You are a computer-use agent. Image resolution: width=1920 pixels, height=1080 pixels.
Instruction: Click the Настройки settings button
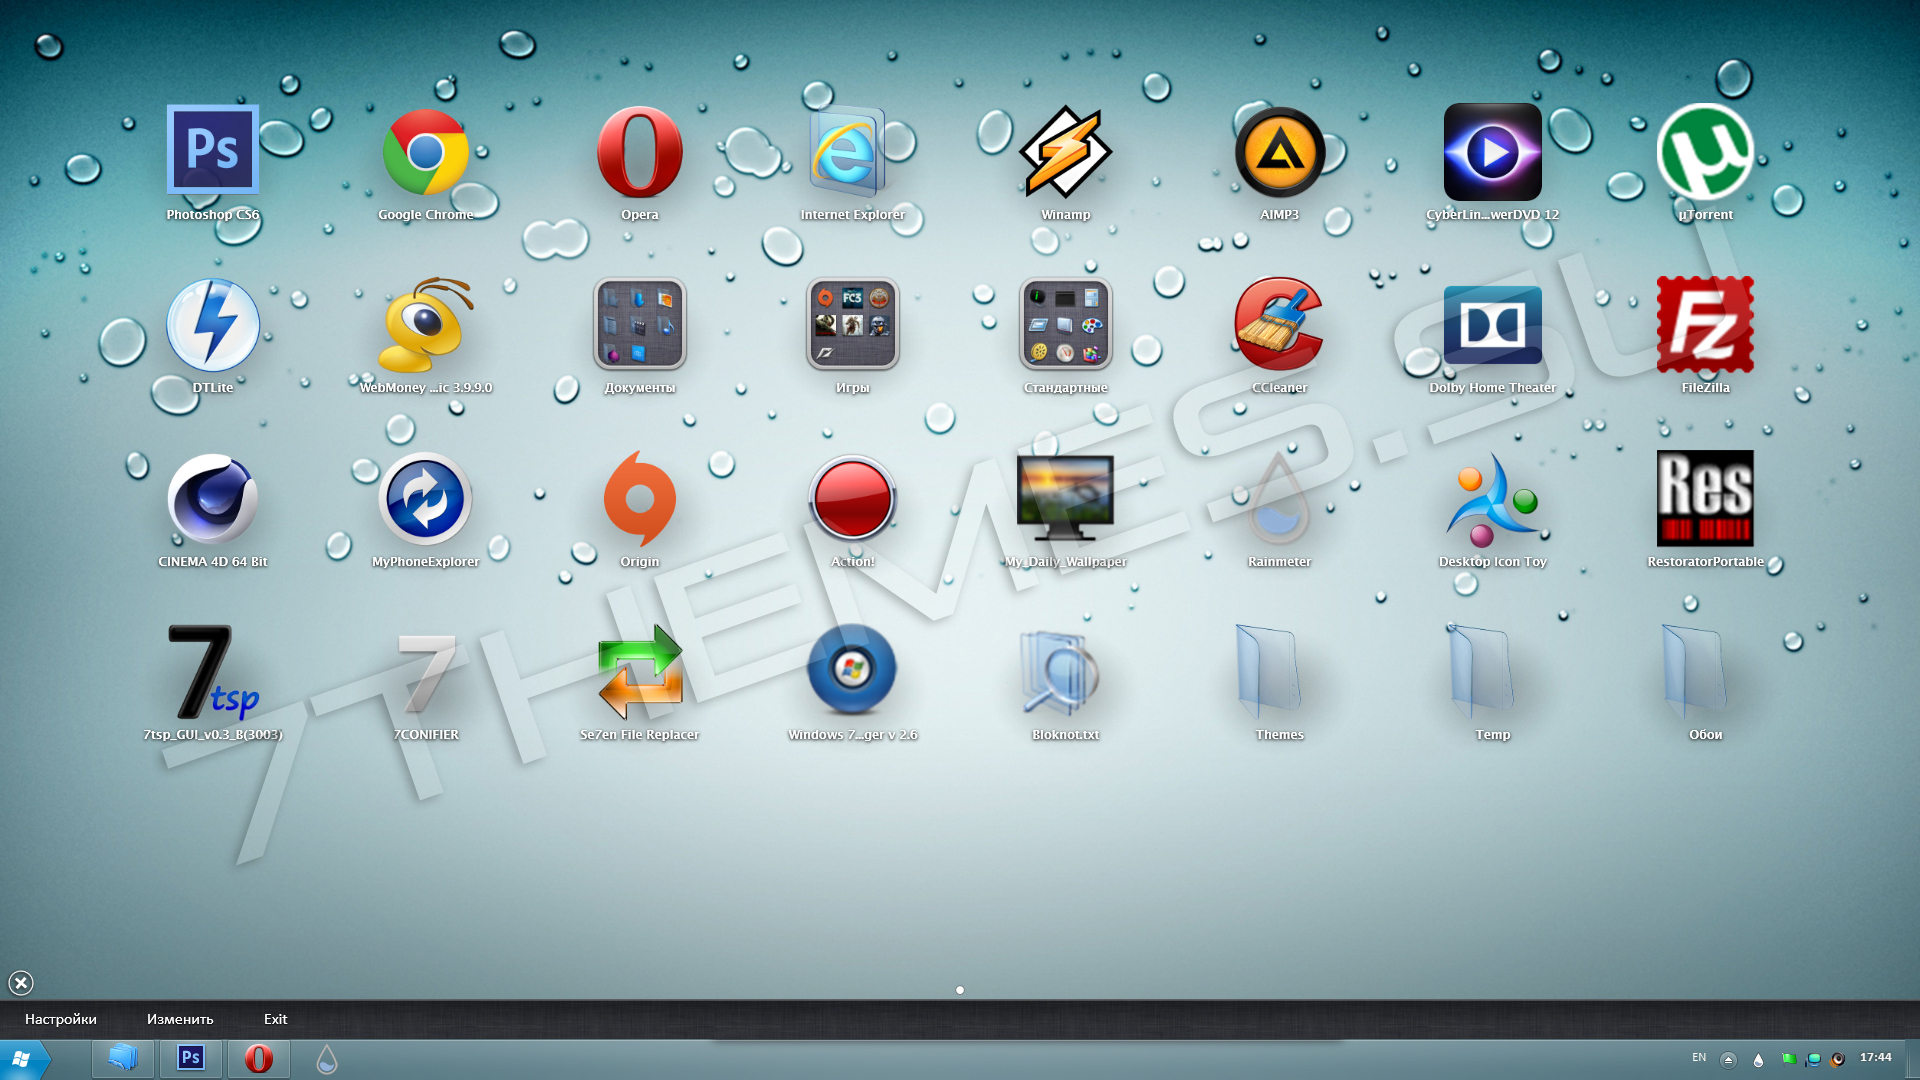63,1018
